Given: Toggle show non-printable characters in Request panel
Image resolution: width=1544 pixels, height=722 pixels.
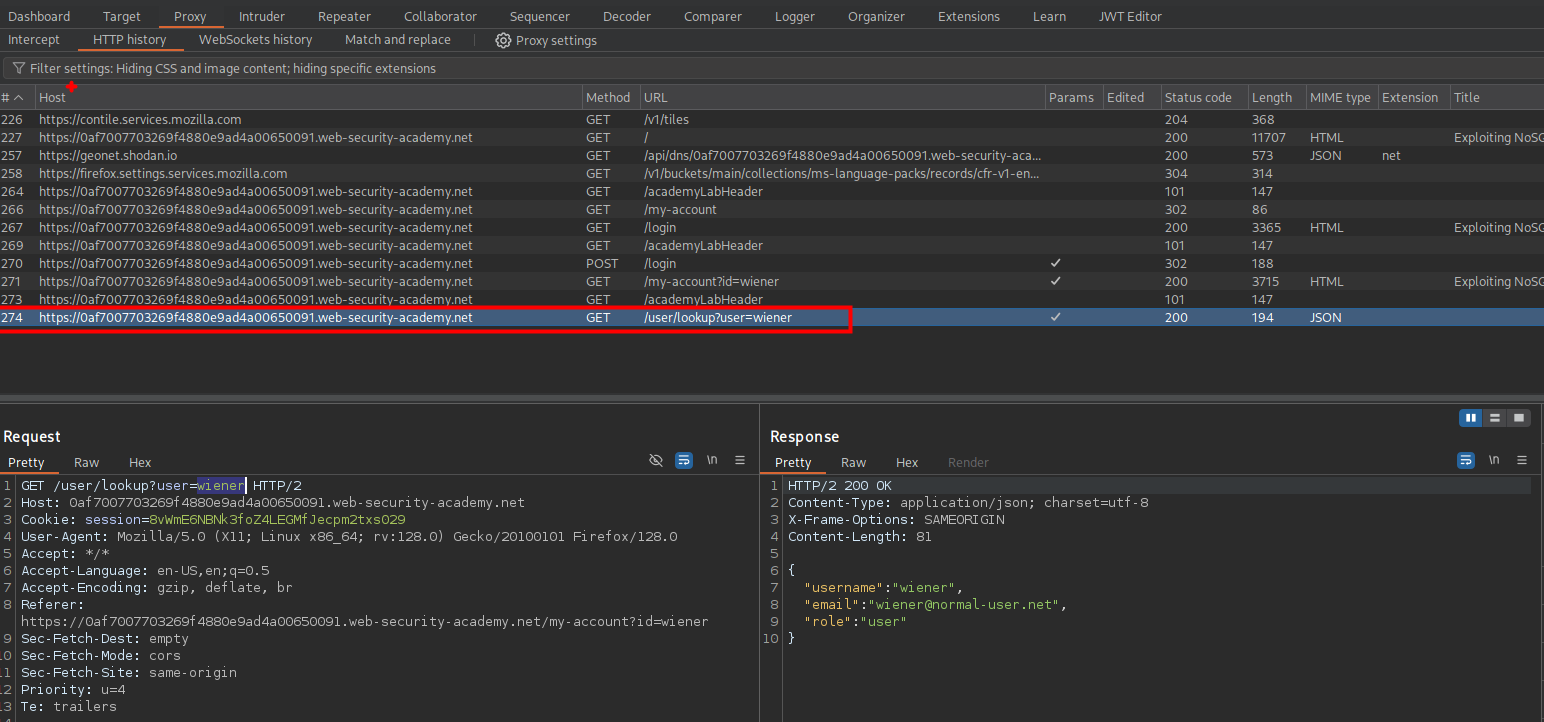Looking at the screenshot, I should [712, 460].
